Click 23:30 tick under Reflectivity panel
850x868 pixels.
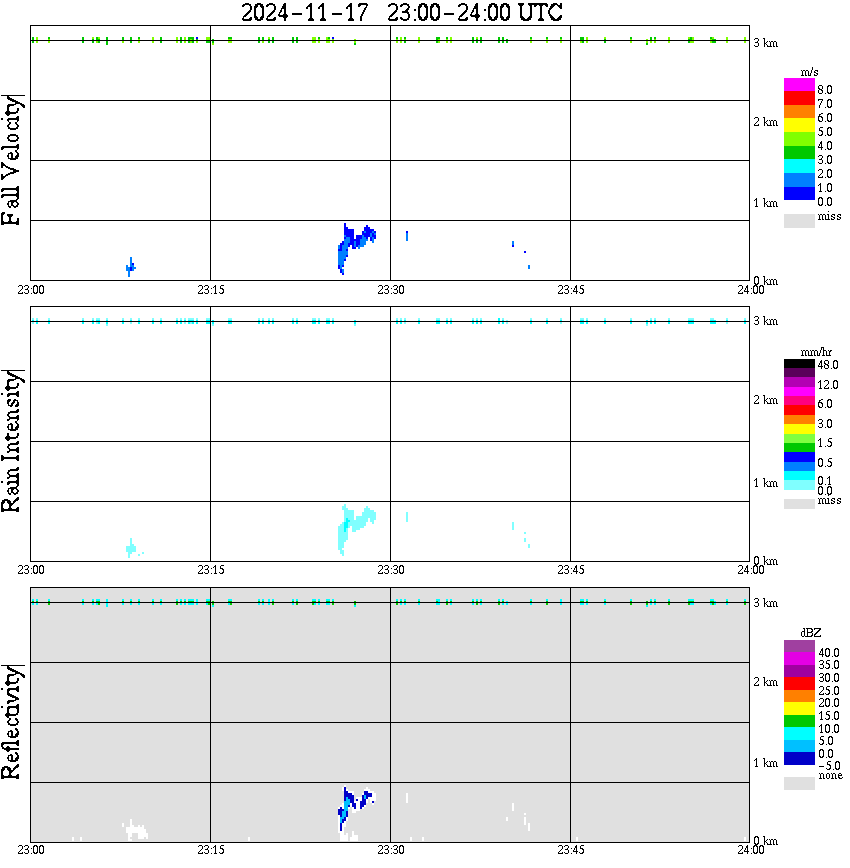(x=391, y=850)
